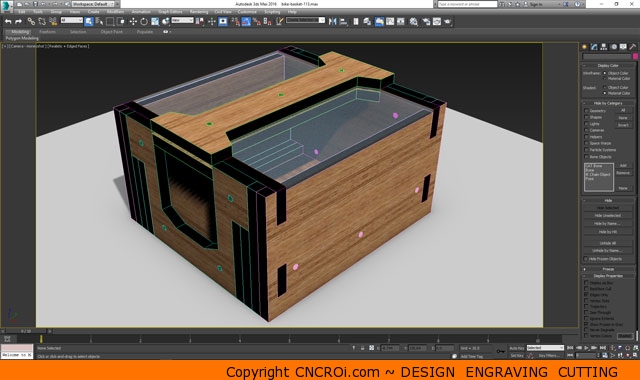Collapse the Hide rollout
This screenshot has height=380, width=640.
click(608, 200)
